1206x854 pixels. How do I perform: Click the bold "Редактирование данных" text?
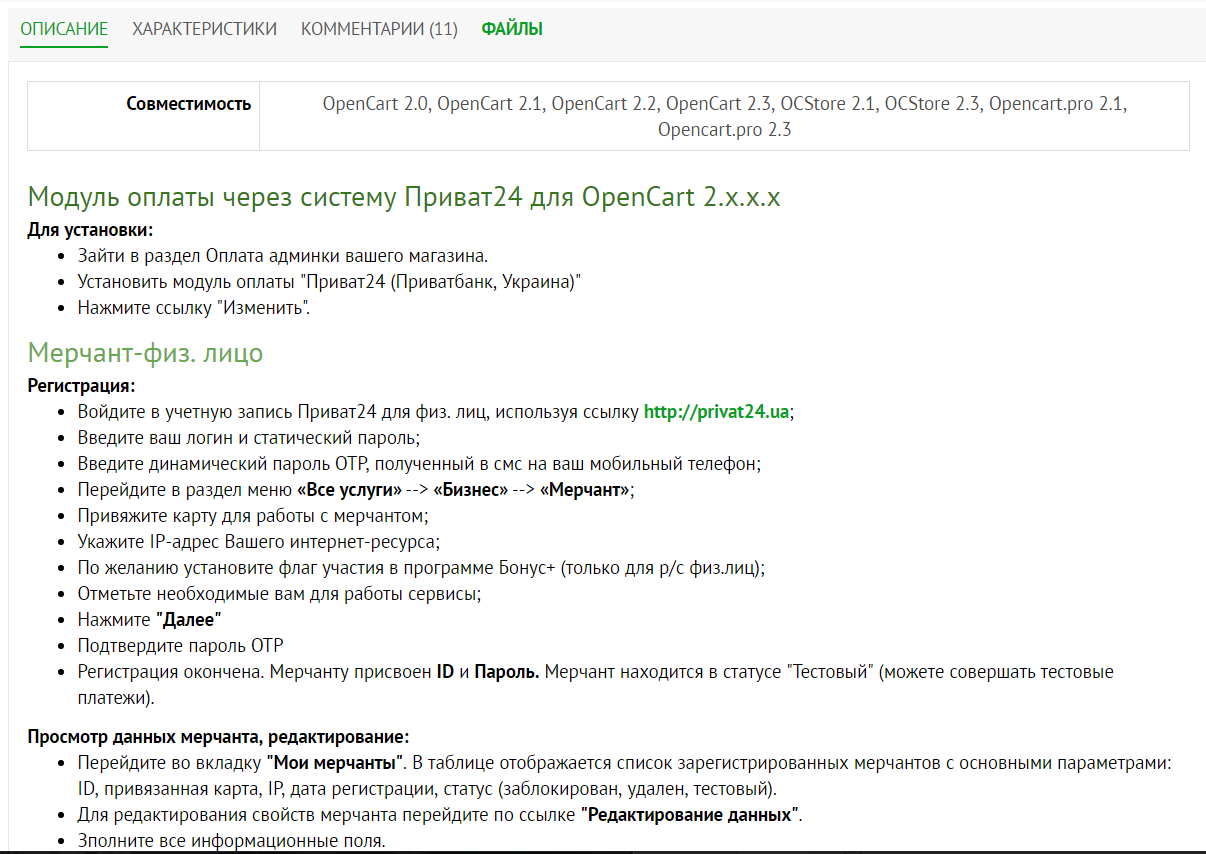(x=690, y=814)
